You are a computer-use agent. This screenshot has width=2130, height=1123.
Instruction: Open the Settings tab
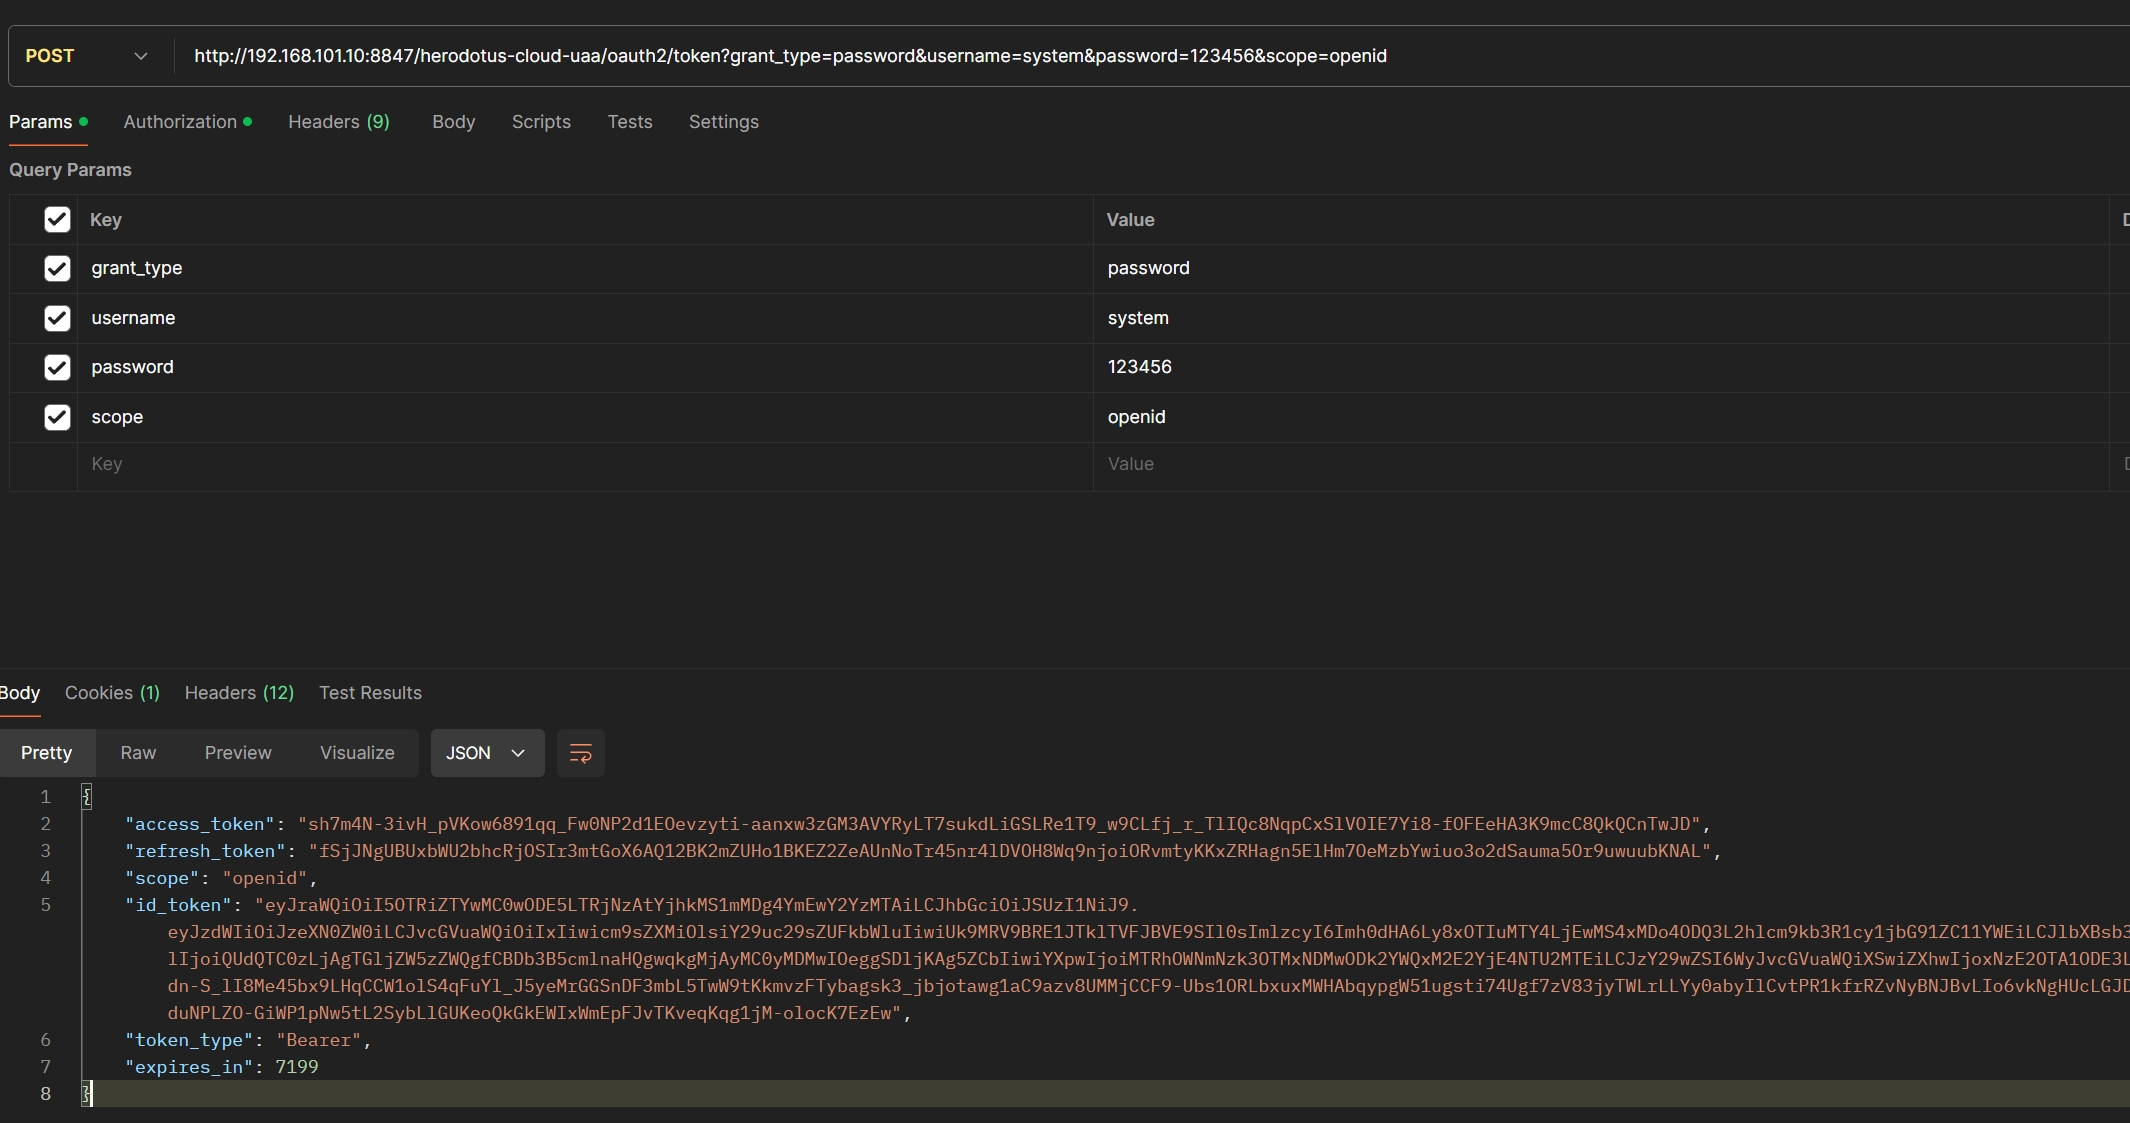click(723, 122)
